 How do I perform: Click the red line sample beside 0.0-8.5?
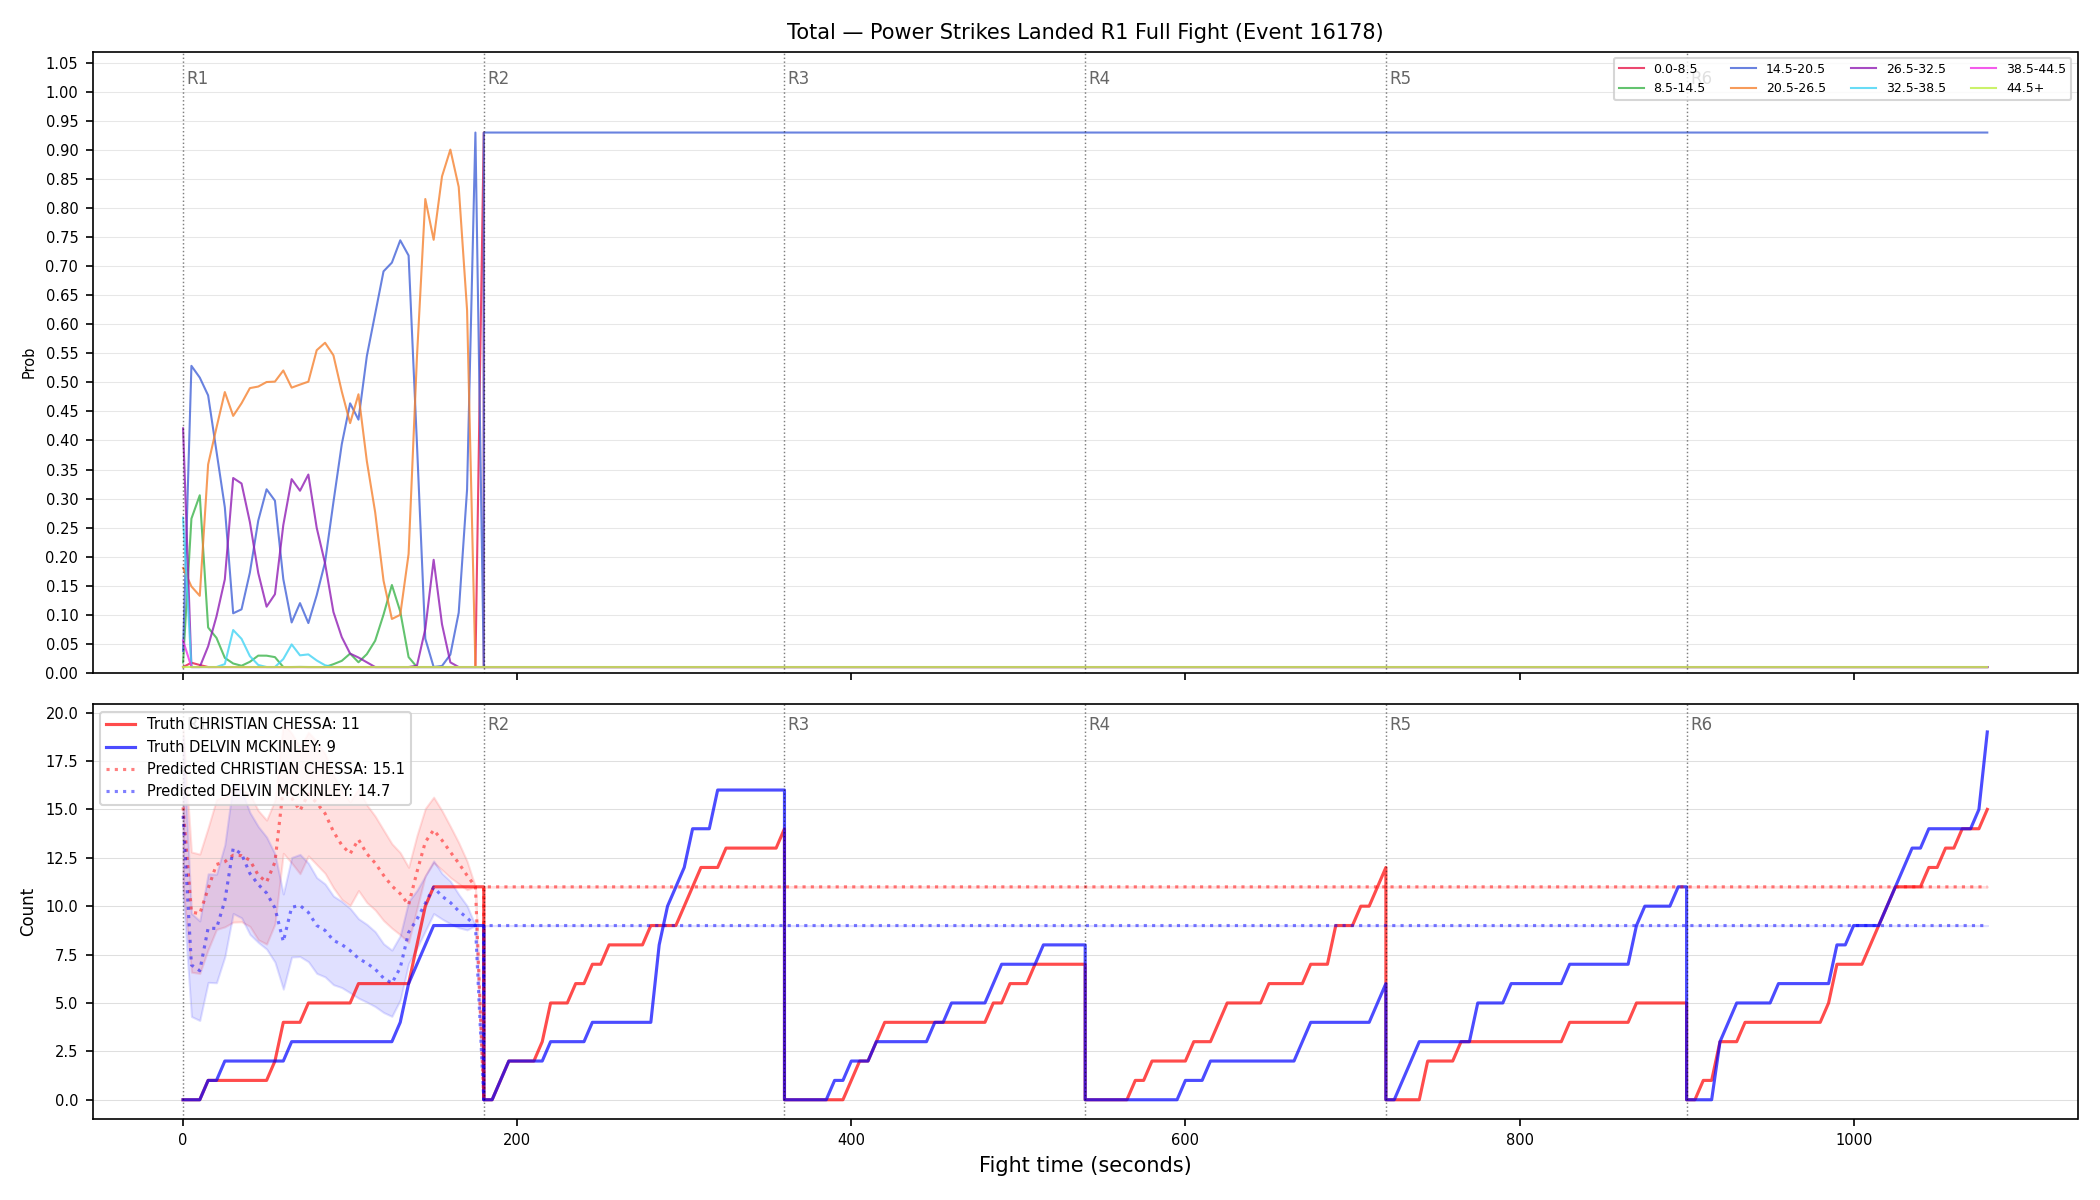(1632, 69)
